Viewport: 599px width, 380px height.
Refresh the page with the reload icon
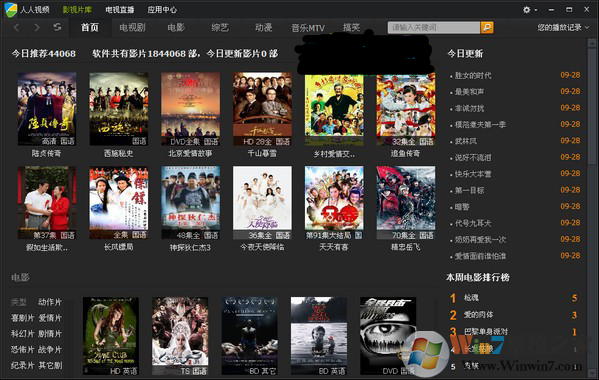click(57, 27)
